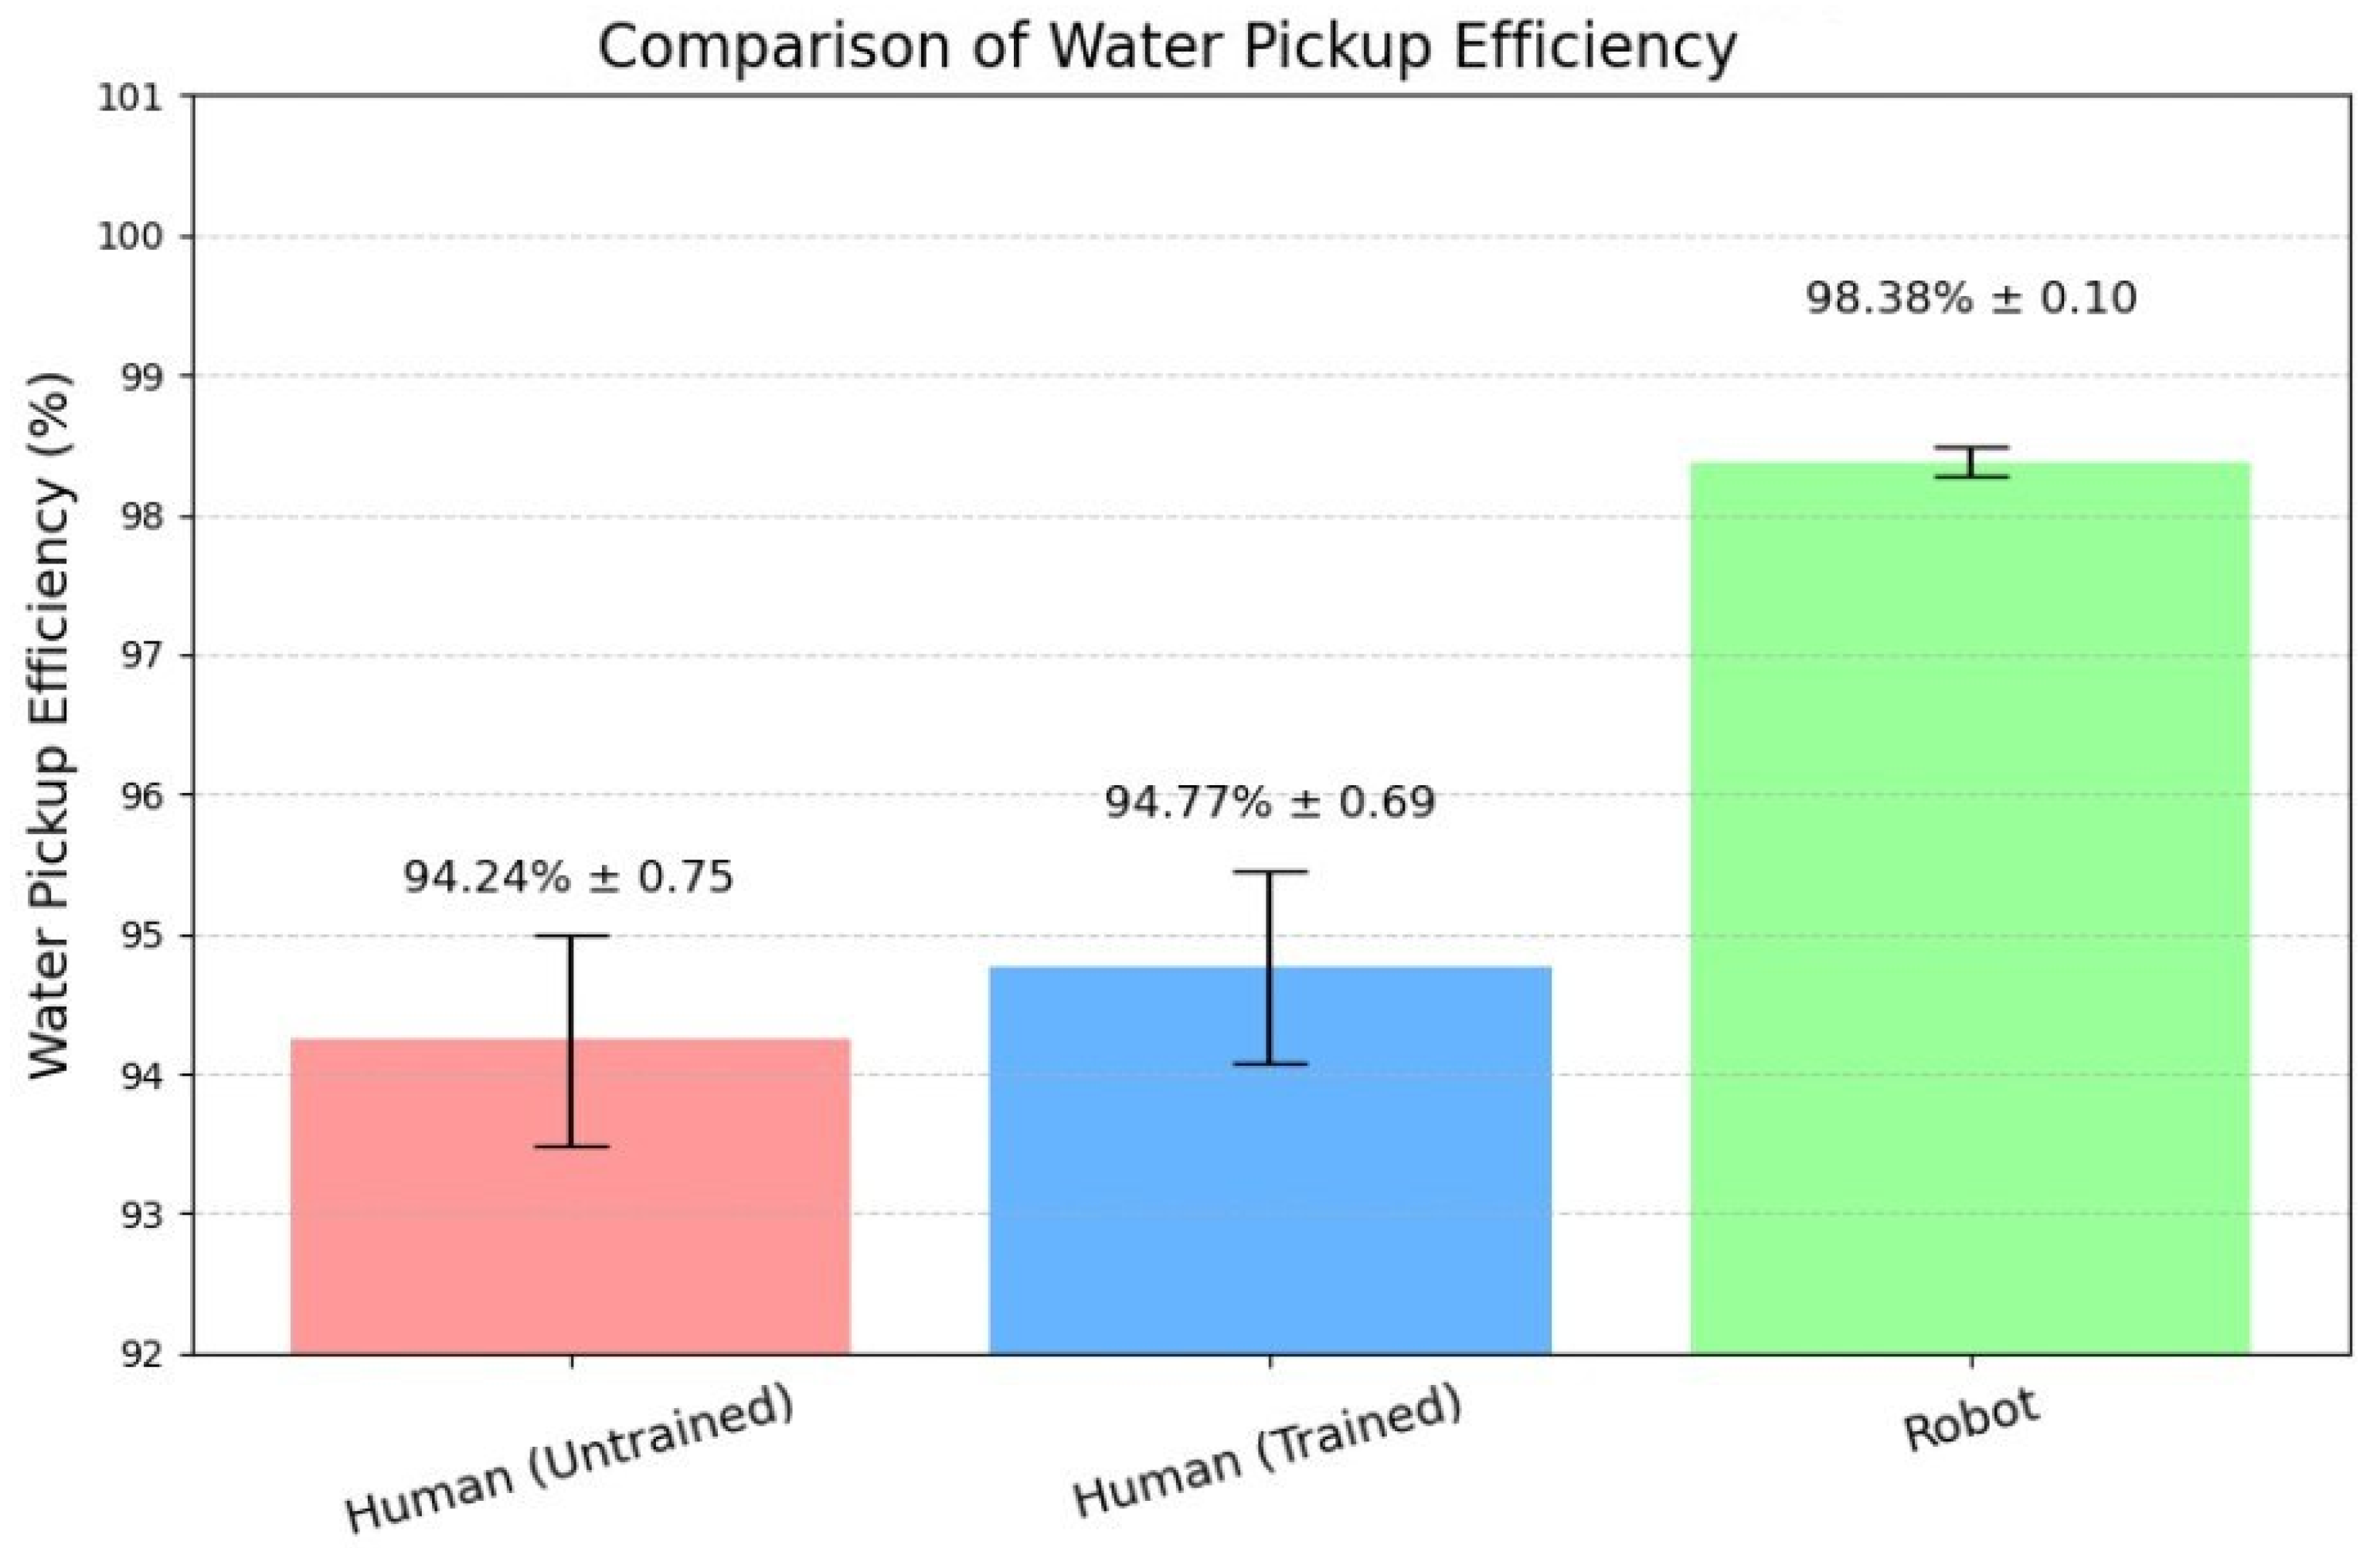Click the 93 tick label on y-axis
The height and width of the screenshot is (1548, 2380).
tap(138, 1216)
